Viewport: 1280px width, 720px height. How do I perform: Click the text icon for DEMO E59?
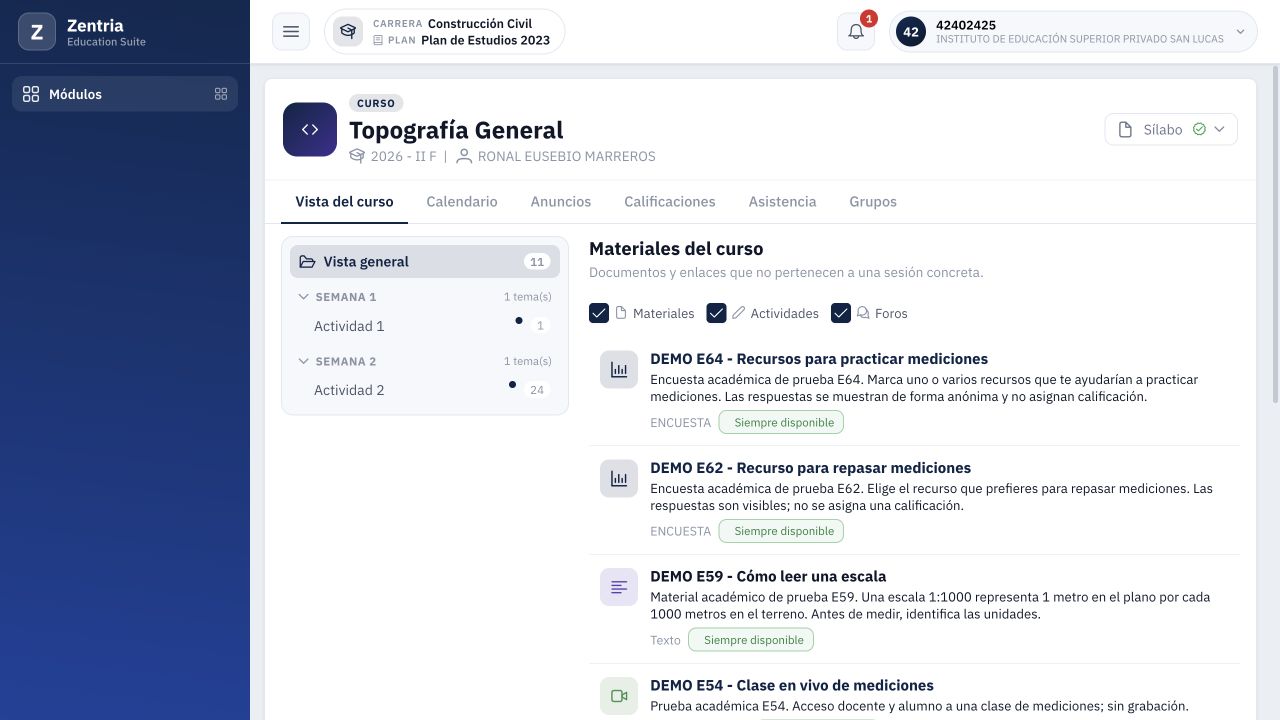[619, 587]
